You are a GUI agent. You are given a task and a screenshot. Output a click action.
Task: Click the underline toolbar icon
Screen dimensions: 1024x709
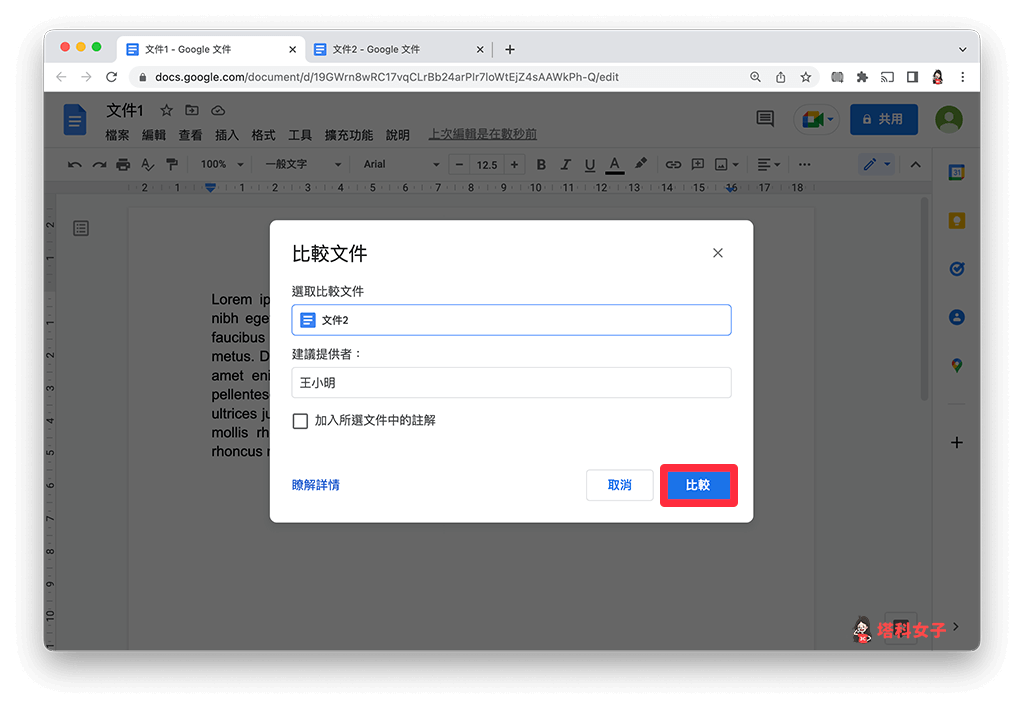pyautogui.click(x=590, y=165)
